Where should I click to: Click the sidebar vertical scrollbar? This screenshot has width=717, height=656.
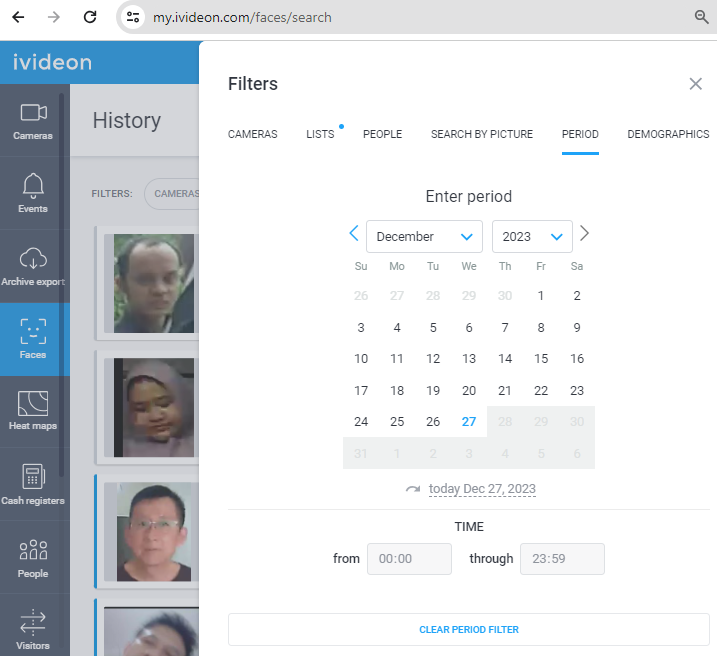(61, 286)
